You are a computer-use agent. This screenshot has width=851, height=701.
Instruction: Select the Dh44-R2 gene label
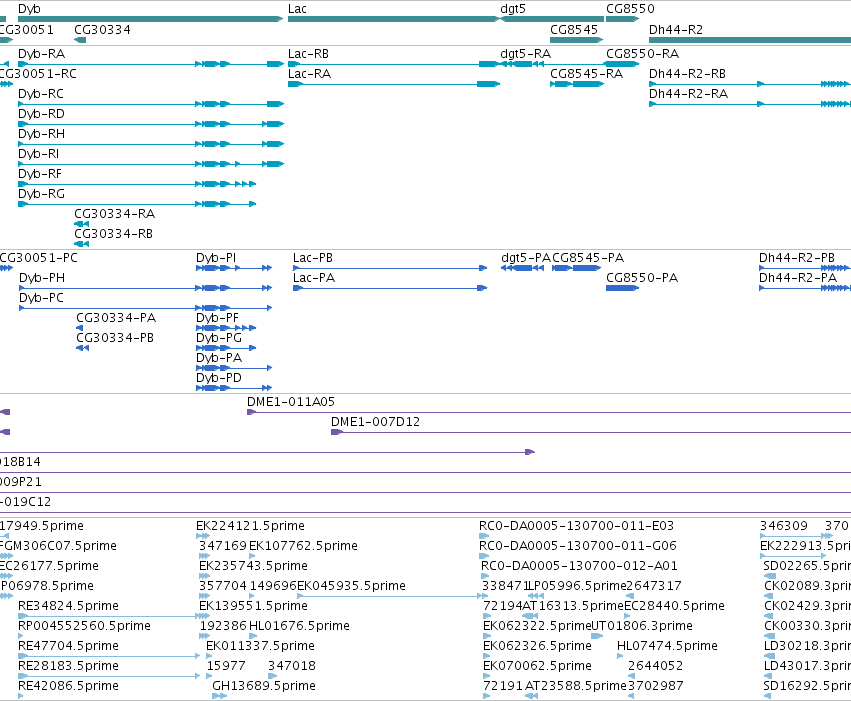pyautogui.click(x=676, y=30)
